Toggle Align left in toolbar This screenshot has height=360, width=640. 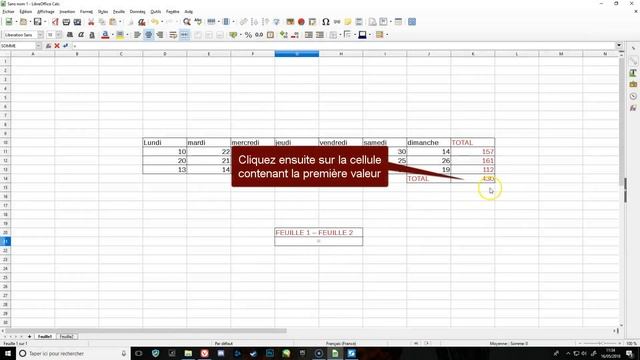point(138,35)
